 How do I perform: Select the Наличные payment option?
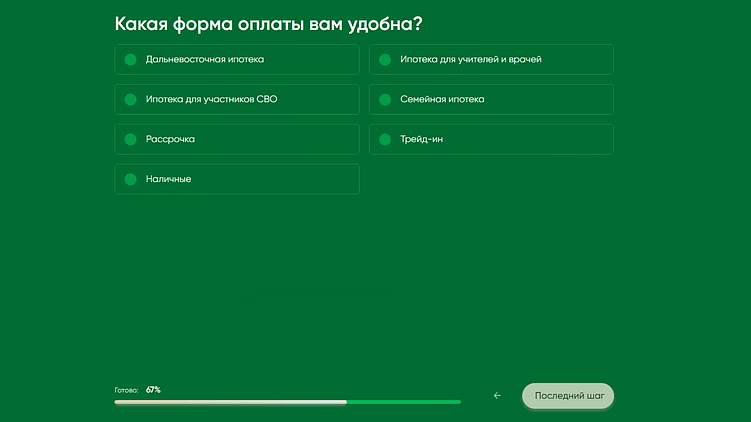tap(237, 179)
